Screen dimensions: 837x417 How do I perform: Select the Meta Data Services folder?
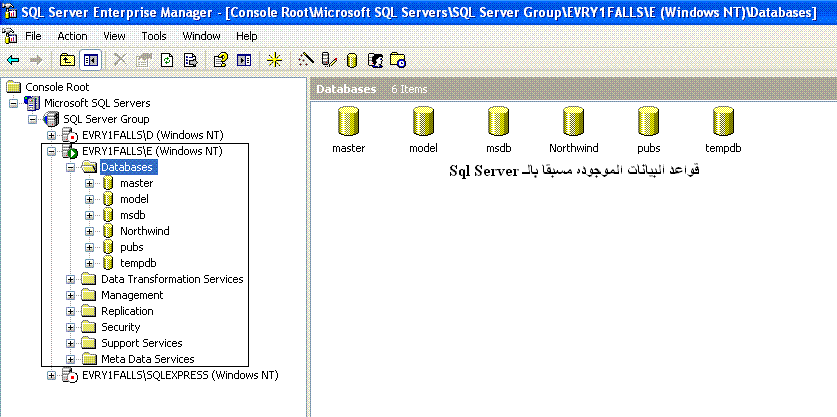point(148,359)
